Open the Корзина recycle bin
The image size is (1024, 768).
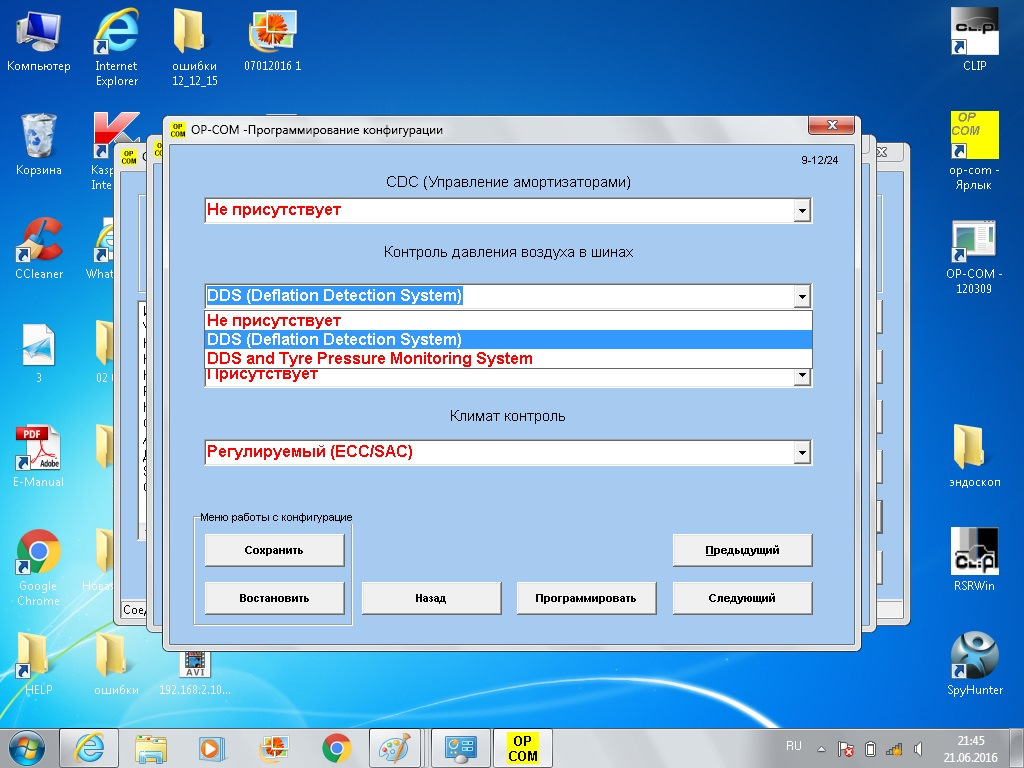pos(39,145)
